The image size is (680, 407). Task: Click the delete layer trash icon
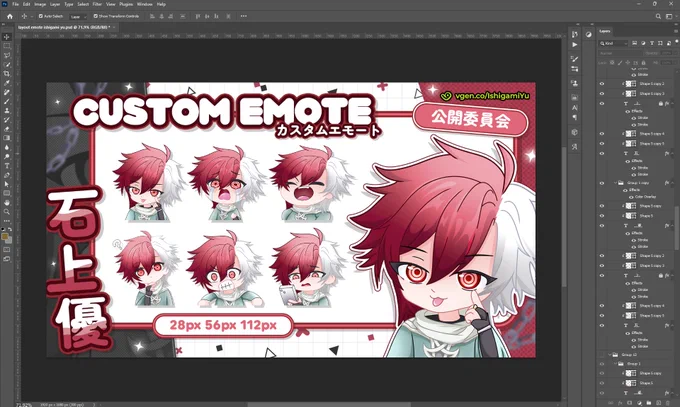[x=668, y=403]
